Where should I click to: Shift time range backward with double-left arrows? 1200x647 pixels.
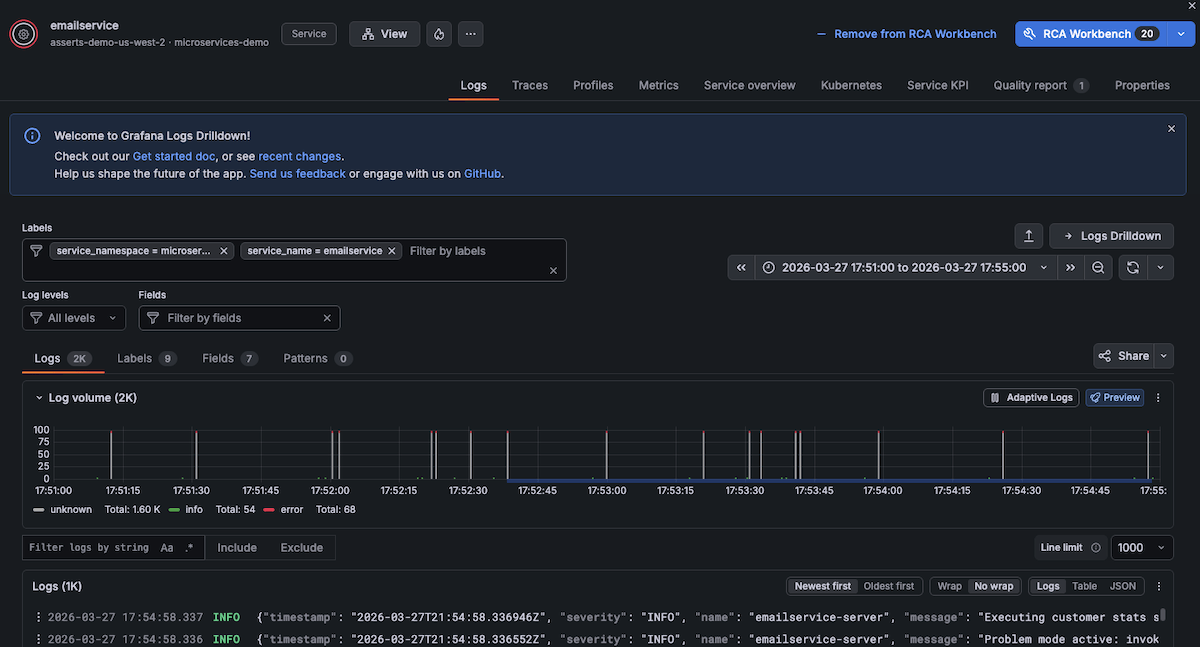click(741, 268)
